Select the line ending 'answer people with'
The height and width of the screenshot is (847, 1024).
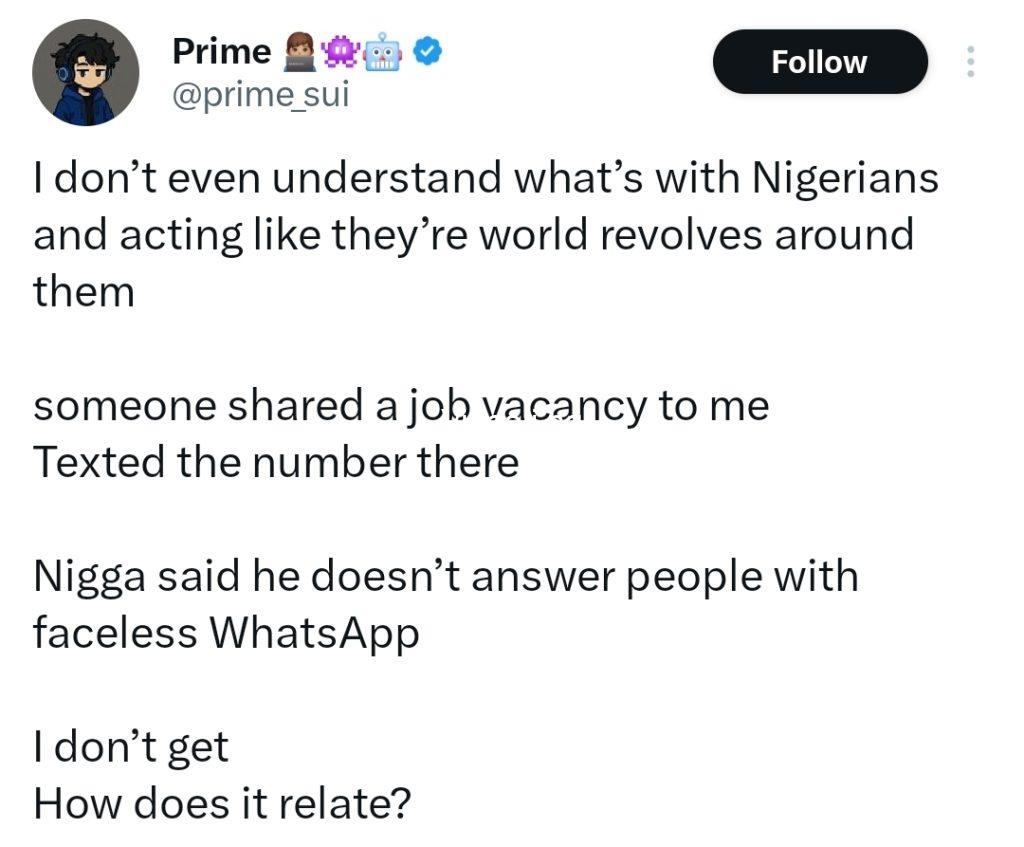445,577
